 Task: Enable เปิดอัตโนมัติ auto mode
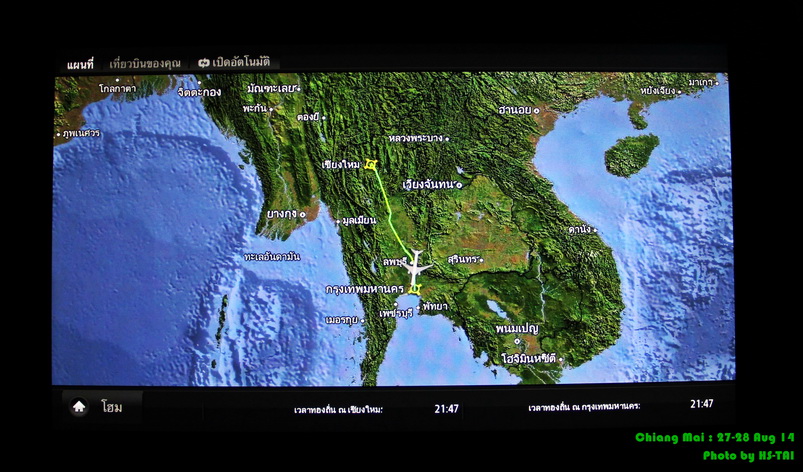click(x=241, y=63)
